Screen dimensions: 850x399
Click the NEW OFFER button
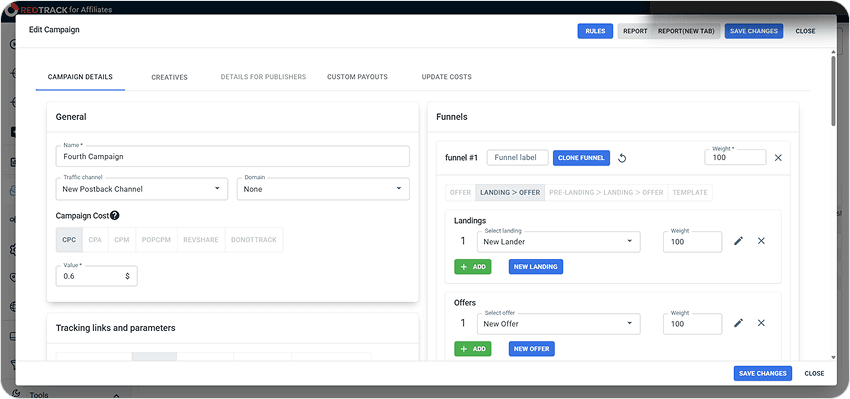[x=532, y=349]
